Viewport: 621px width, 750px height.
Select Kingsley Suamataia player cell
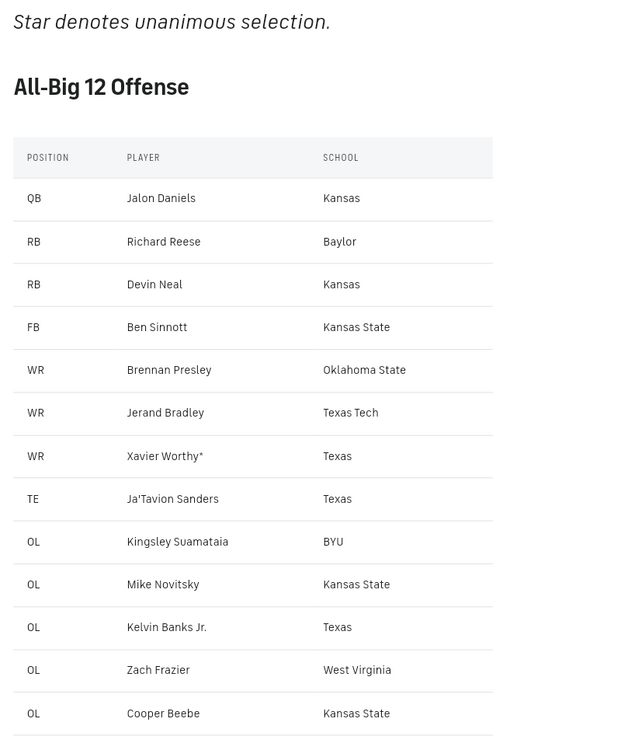(x=177, y=542)
